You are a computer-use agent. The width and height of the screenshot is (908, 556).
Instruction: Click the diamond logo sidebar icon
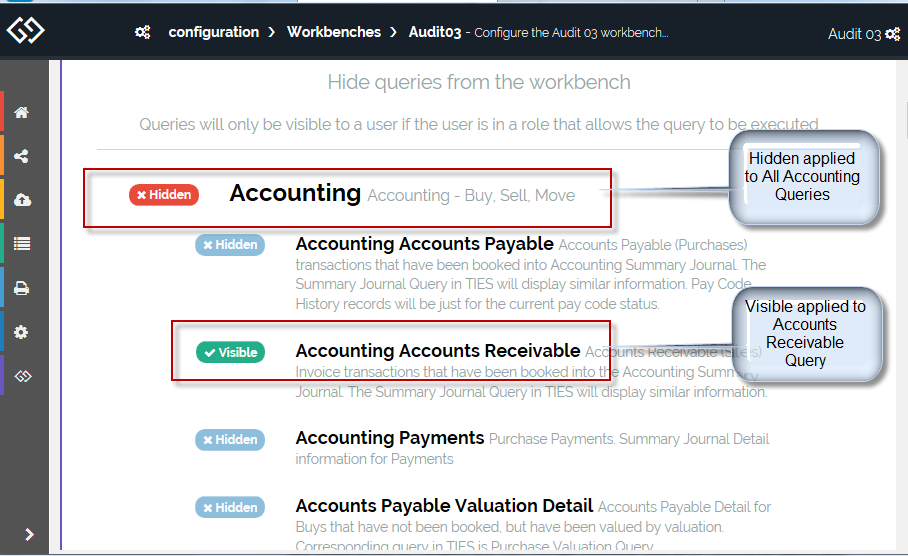pos(23,376)
